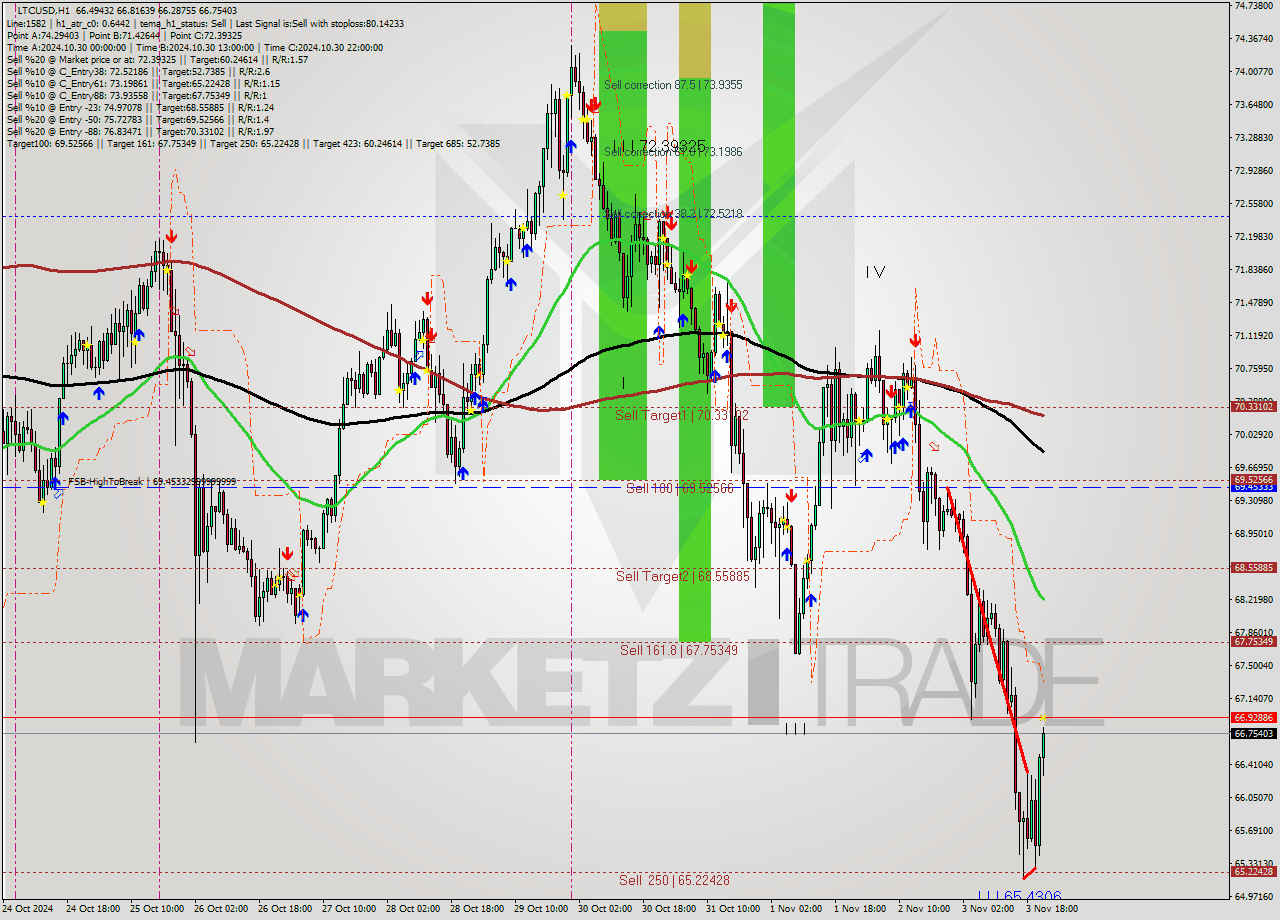Click the 70.75950 price axis label

[x=1253, y=368]
